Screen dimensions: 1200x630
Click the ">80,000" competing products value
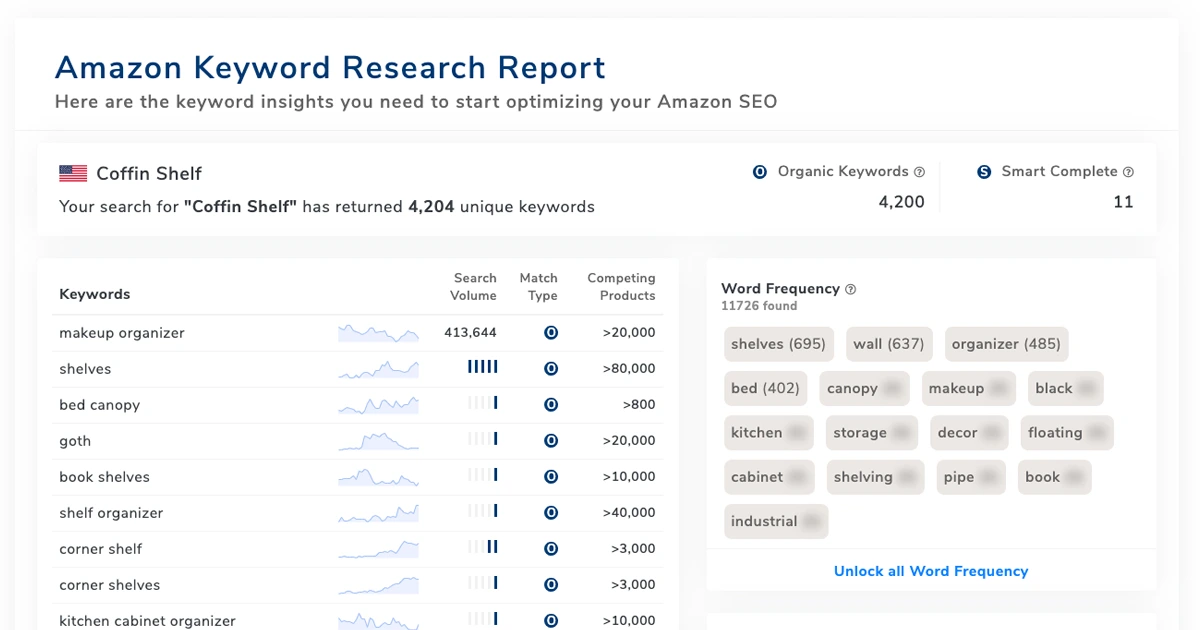tap(629, 369)
